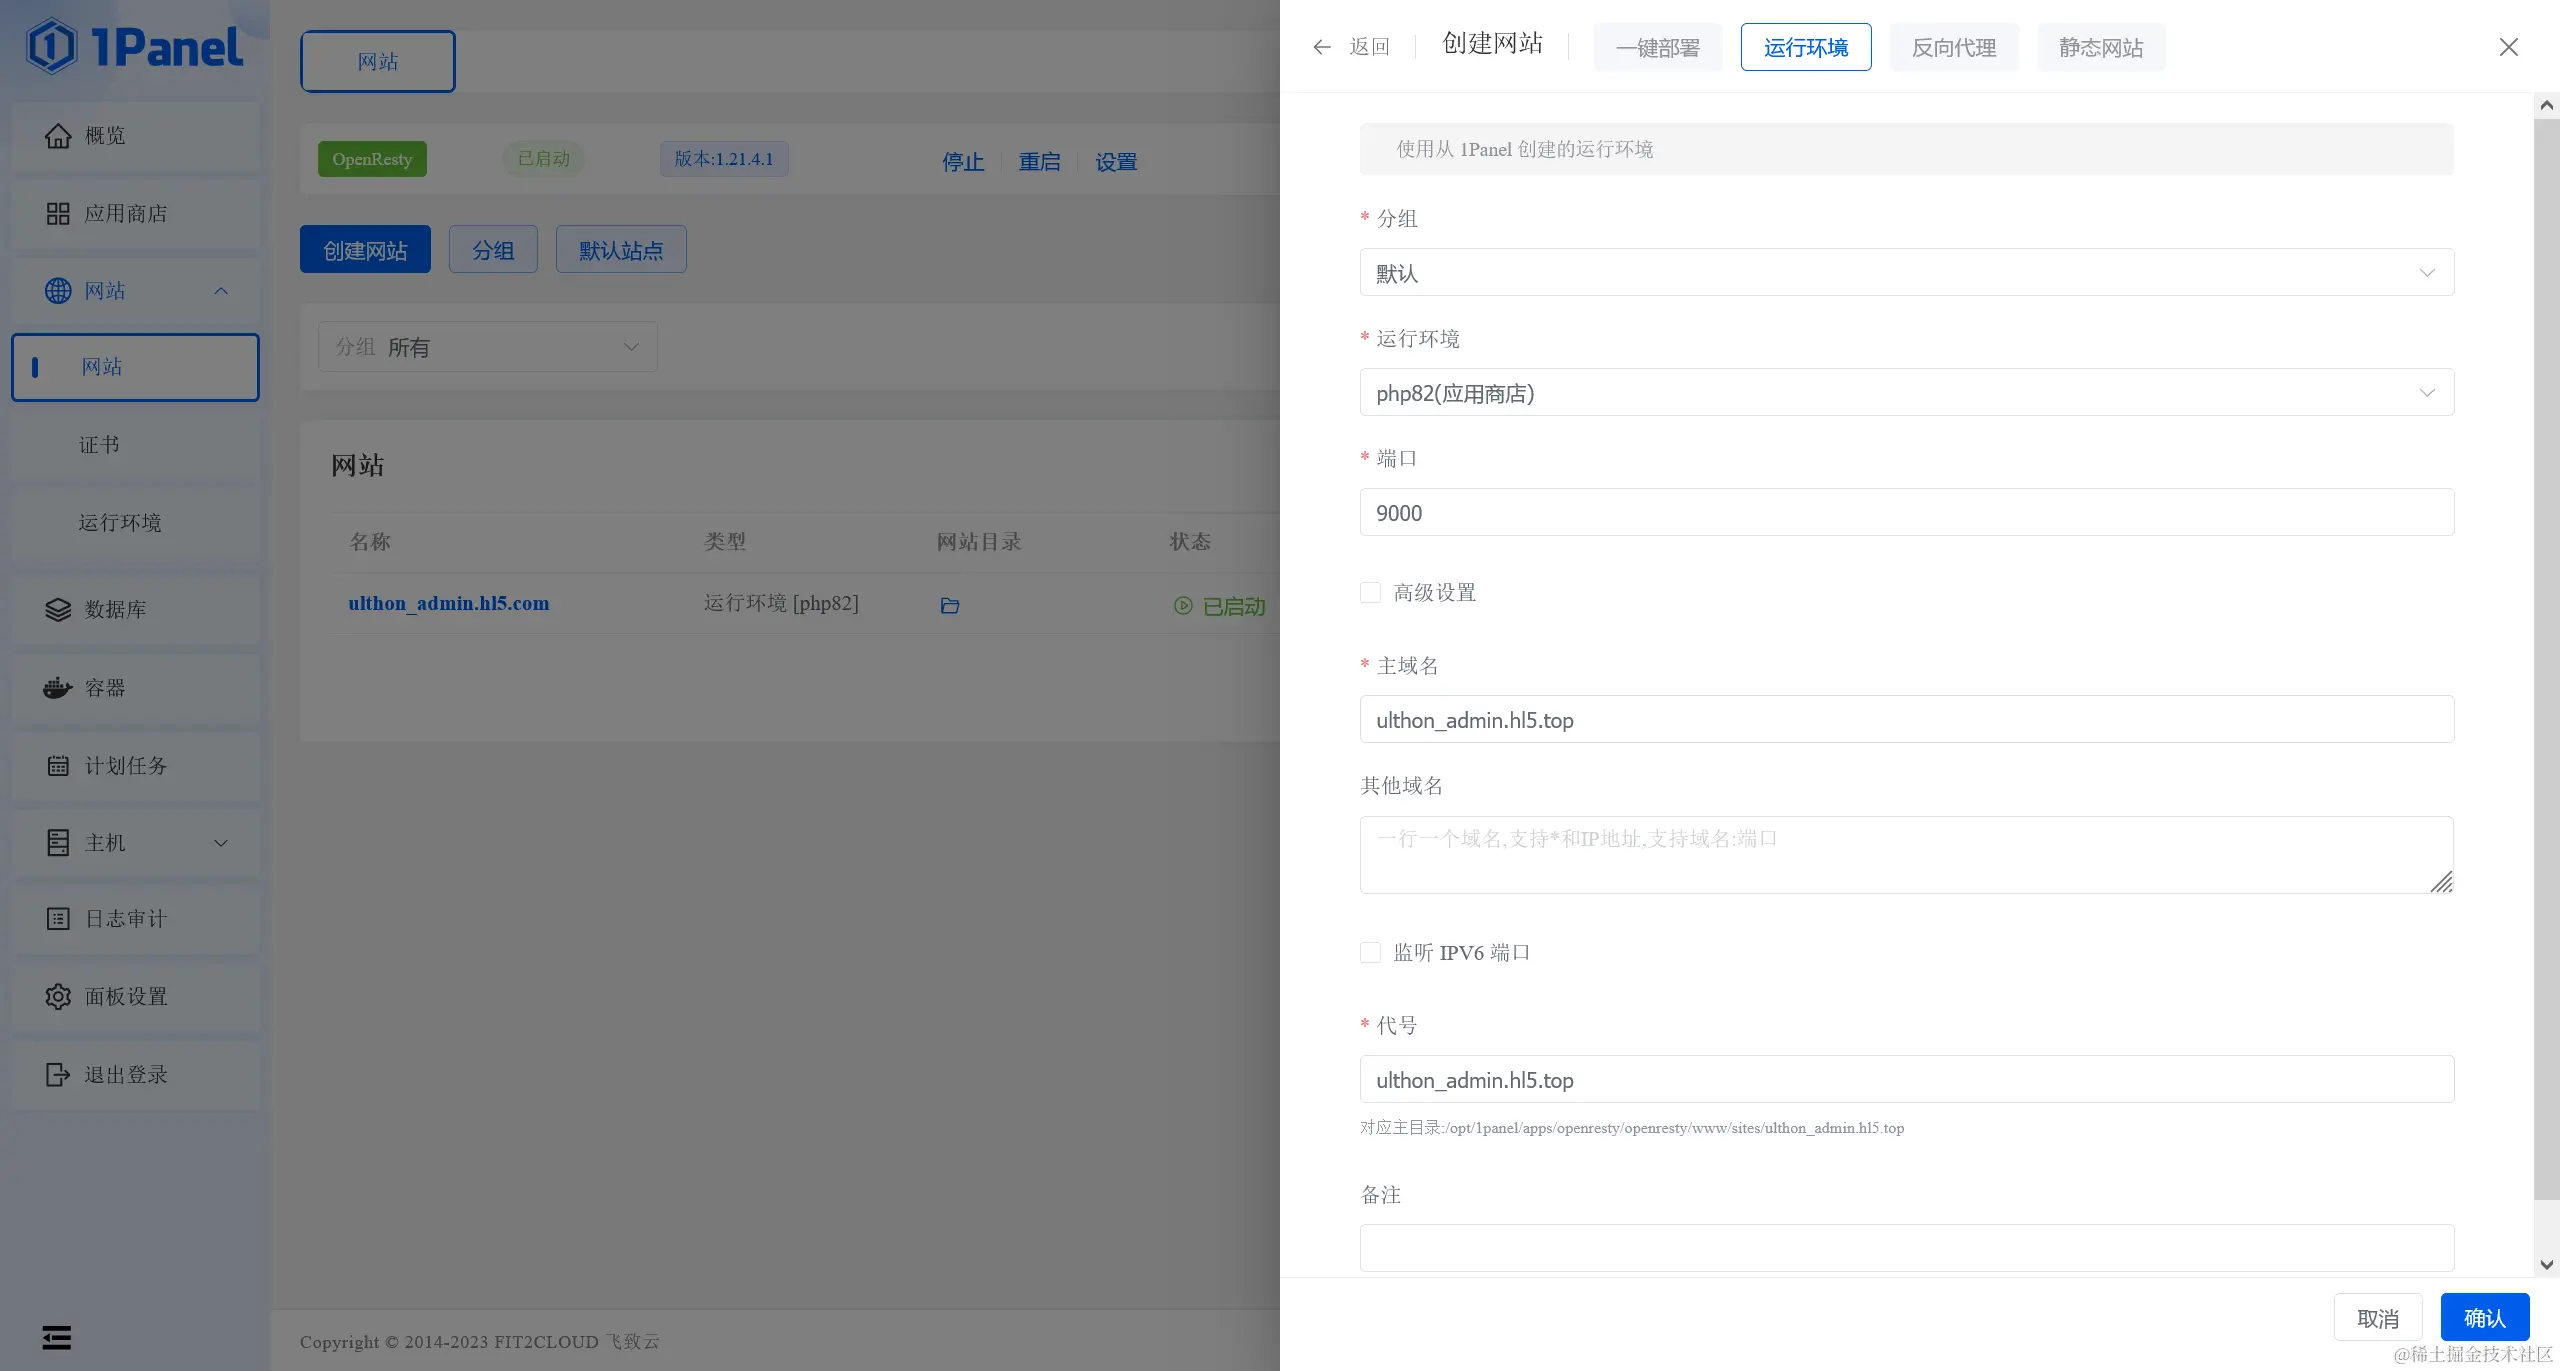
Task: Open 容器 via the Docker whale icon
Action: 58,688
